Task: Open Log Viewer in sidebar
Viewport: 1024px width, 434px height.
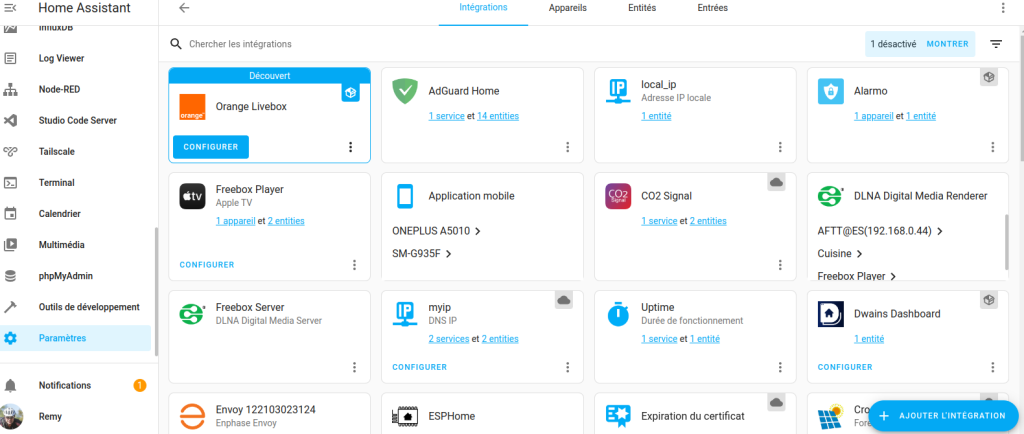Action: point(76,58)
